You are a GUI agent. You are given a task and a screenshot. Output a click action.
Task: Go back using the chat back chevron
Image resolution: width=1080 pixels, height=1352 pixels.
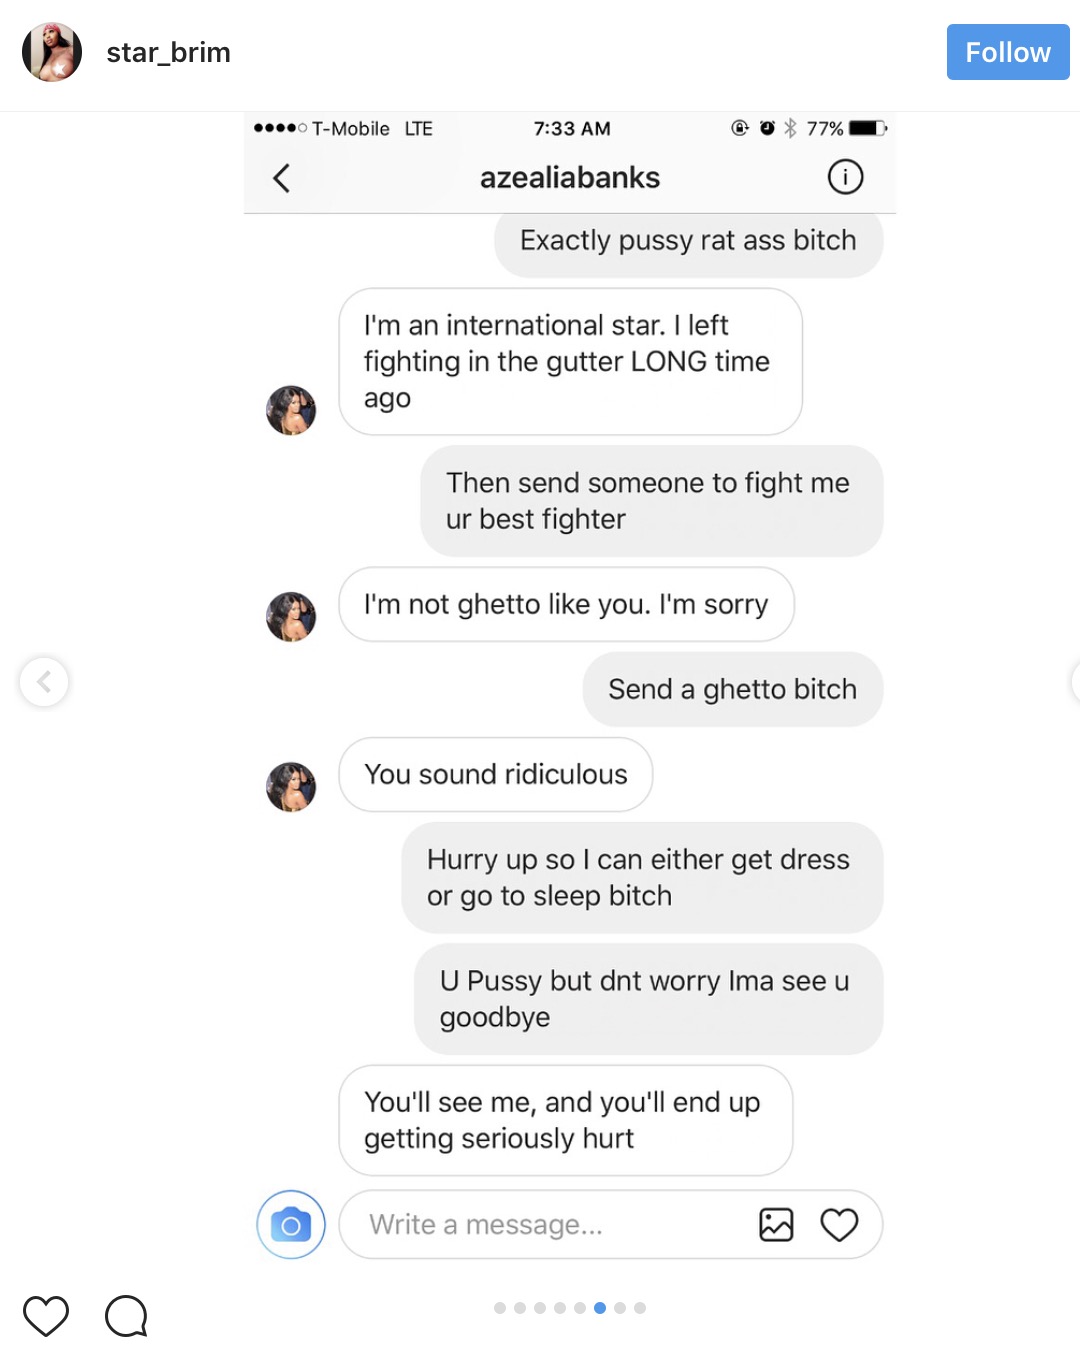tap(282, 178)
